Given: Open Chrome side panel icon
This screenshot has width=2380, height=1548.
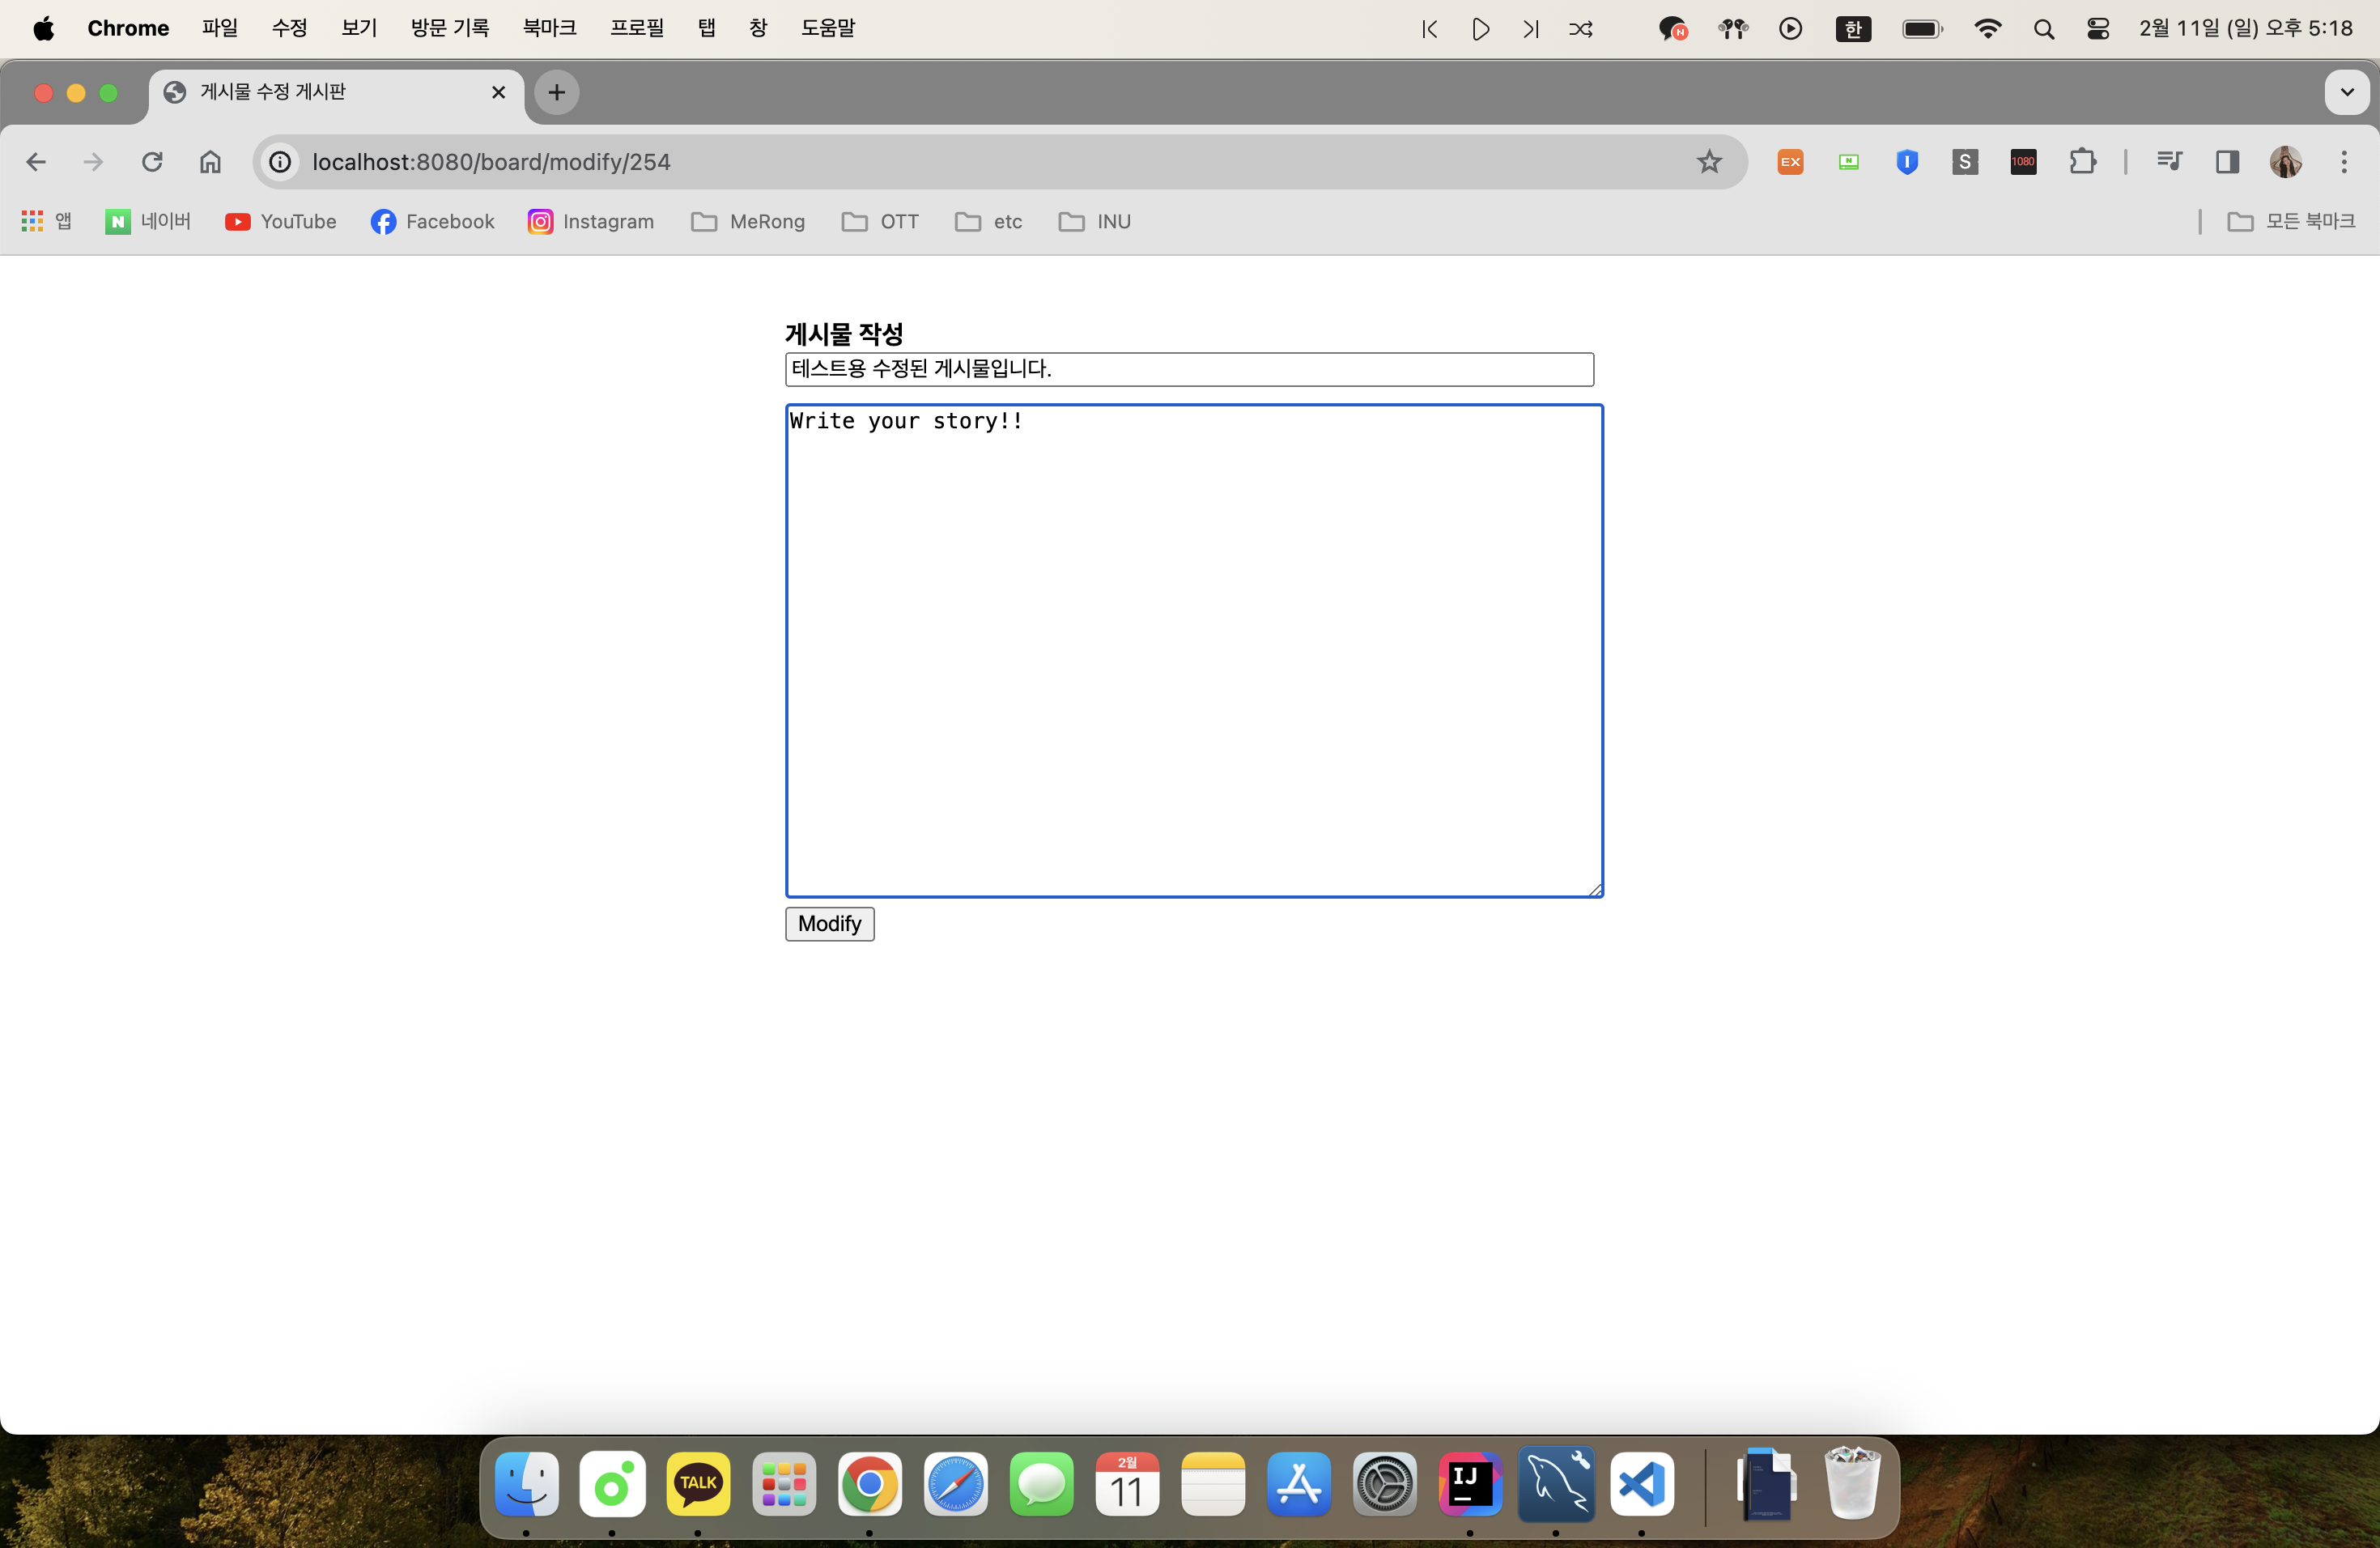Looking at the screenshot, I should pos(2227,162).
